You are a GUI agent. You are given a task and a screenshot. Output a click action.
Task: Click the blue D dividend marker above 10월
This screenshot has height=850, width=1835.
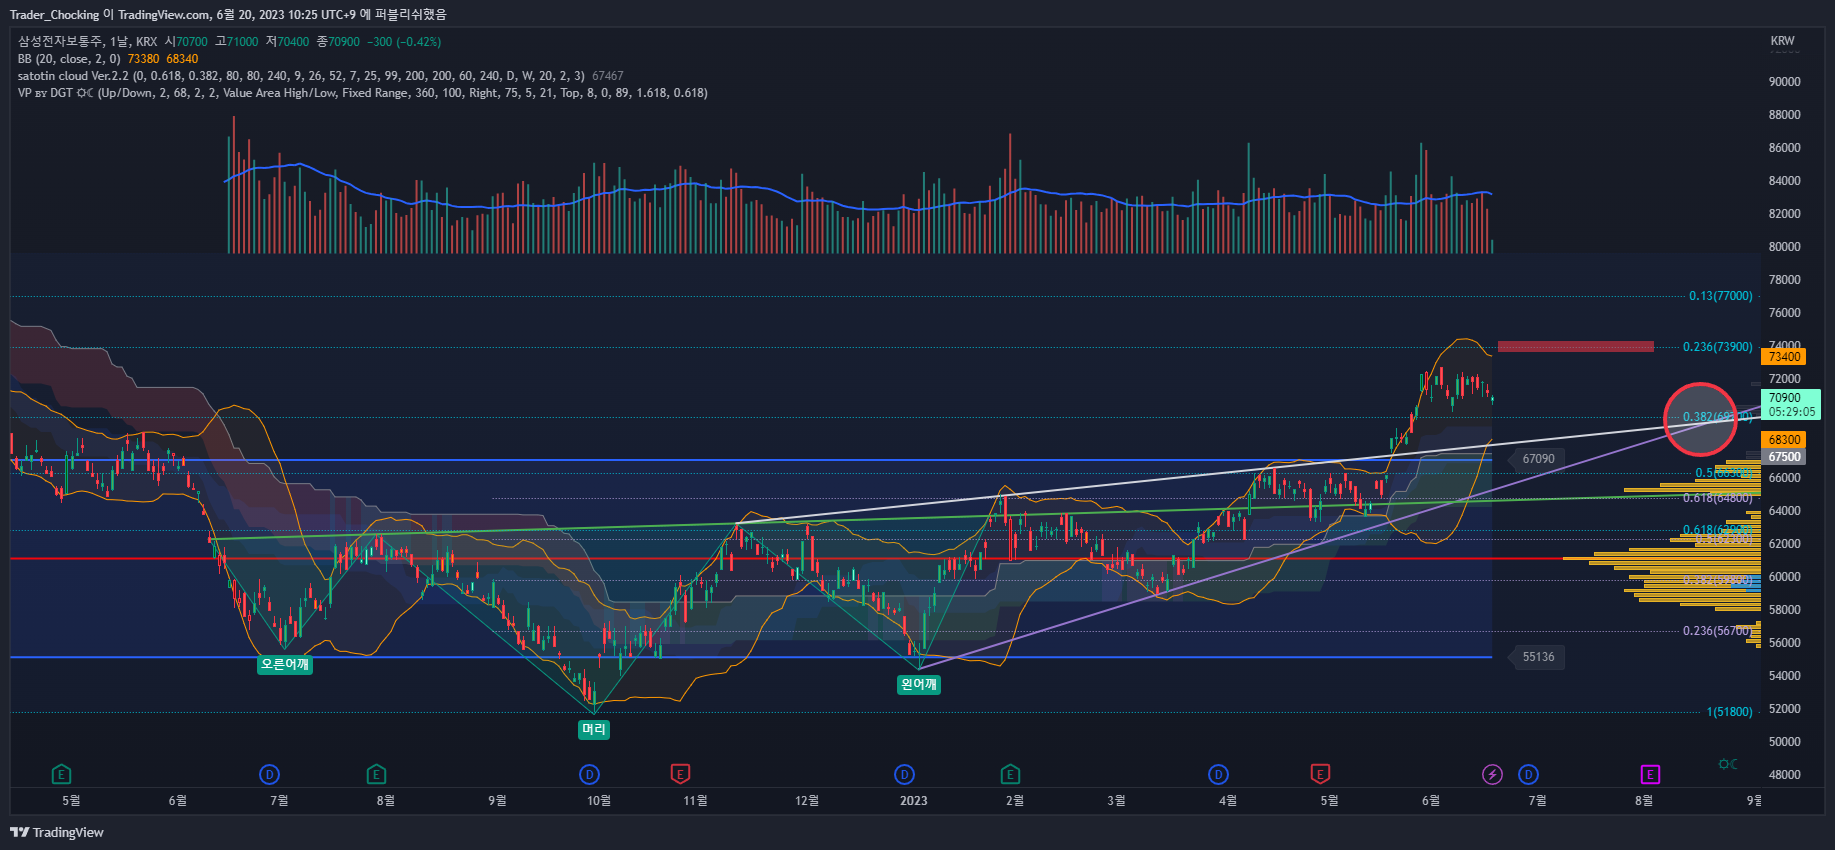coord(589,774)
